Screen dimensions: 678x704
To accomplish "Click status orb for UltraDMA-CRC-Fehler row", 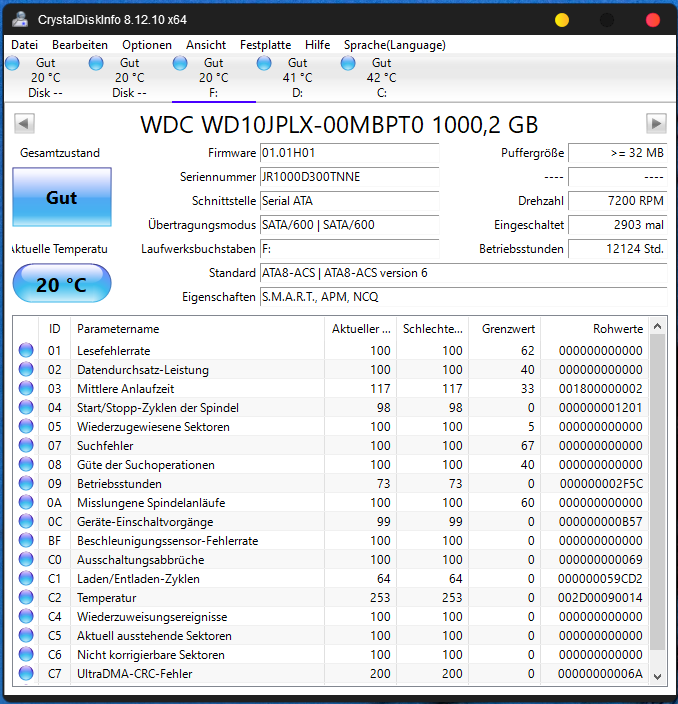I will 26,673.
